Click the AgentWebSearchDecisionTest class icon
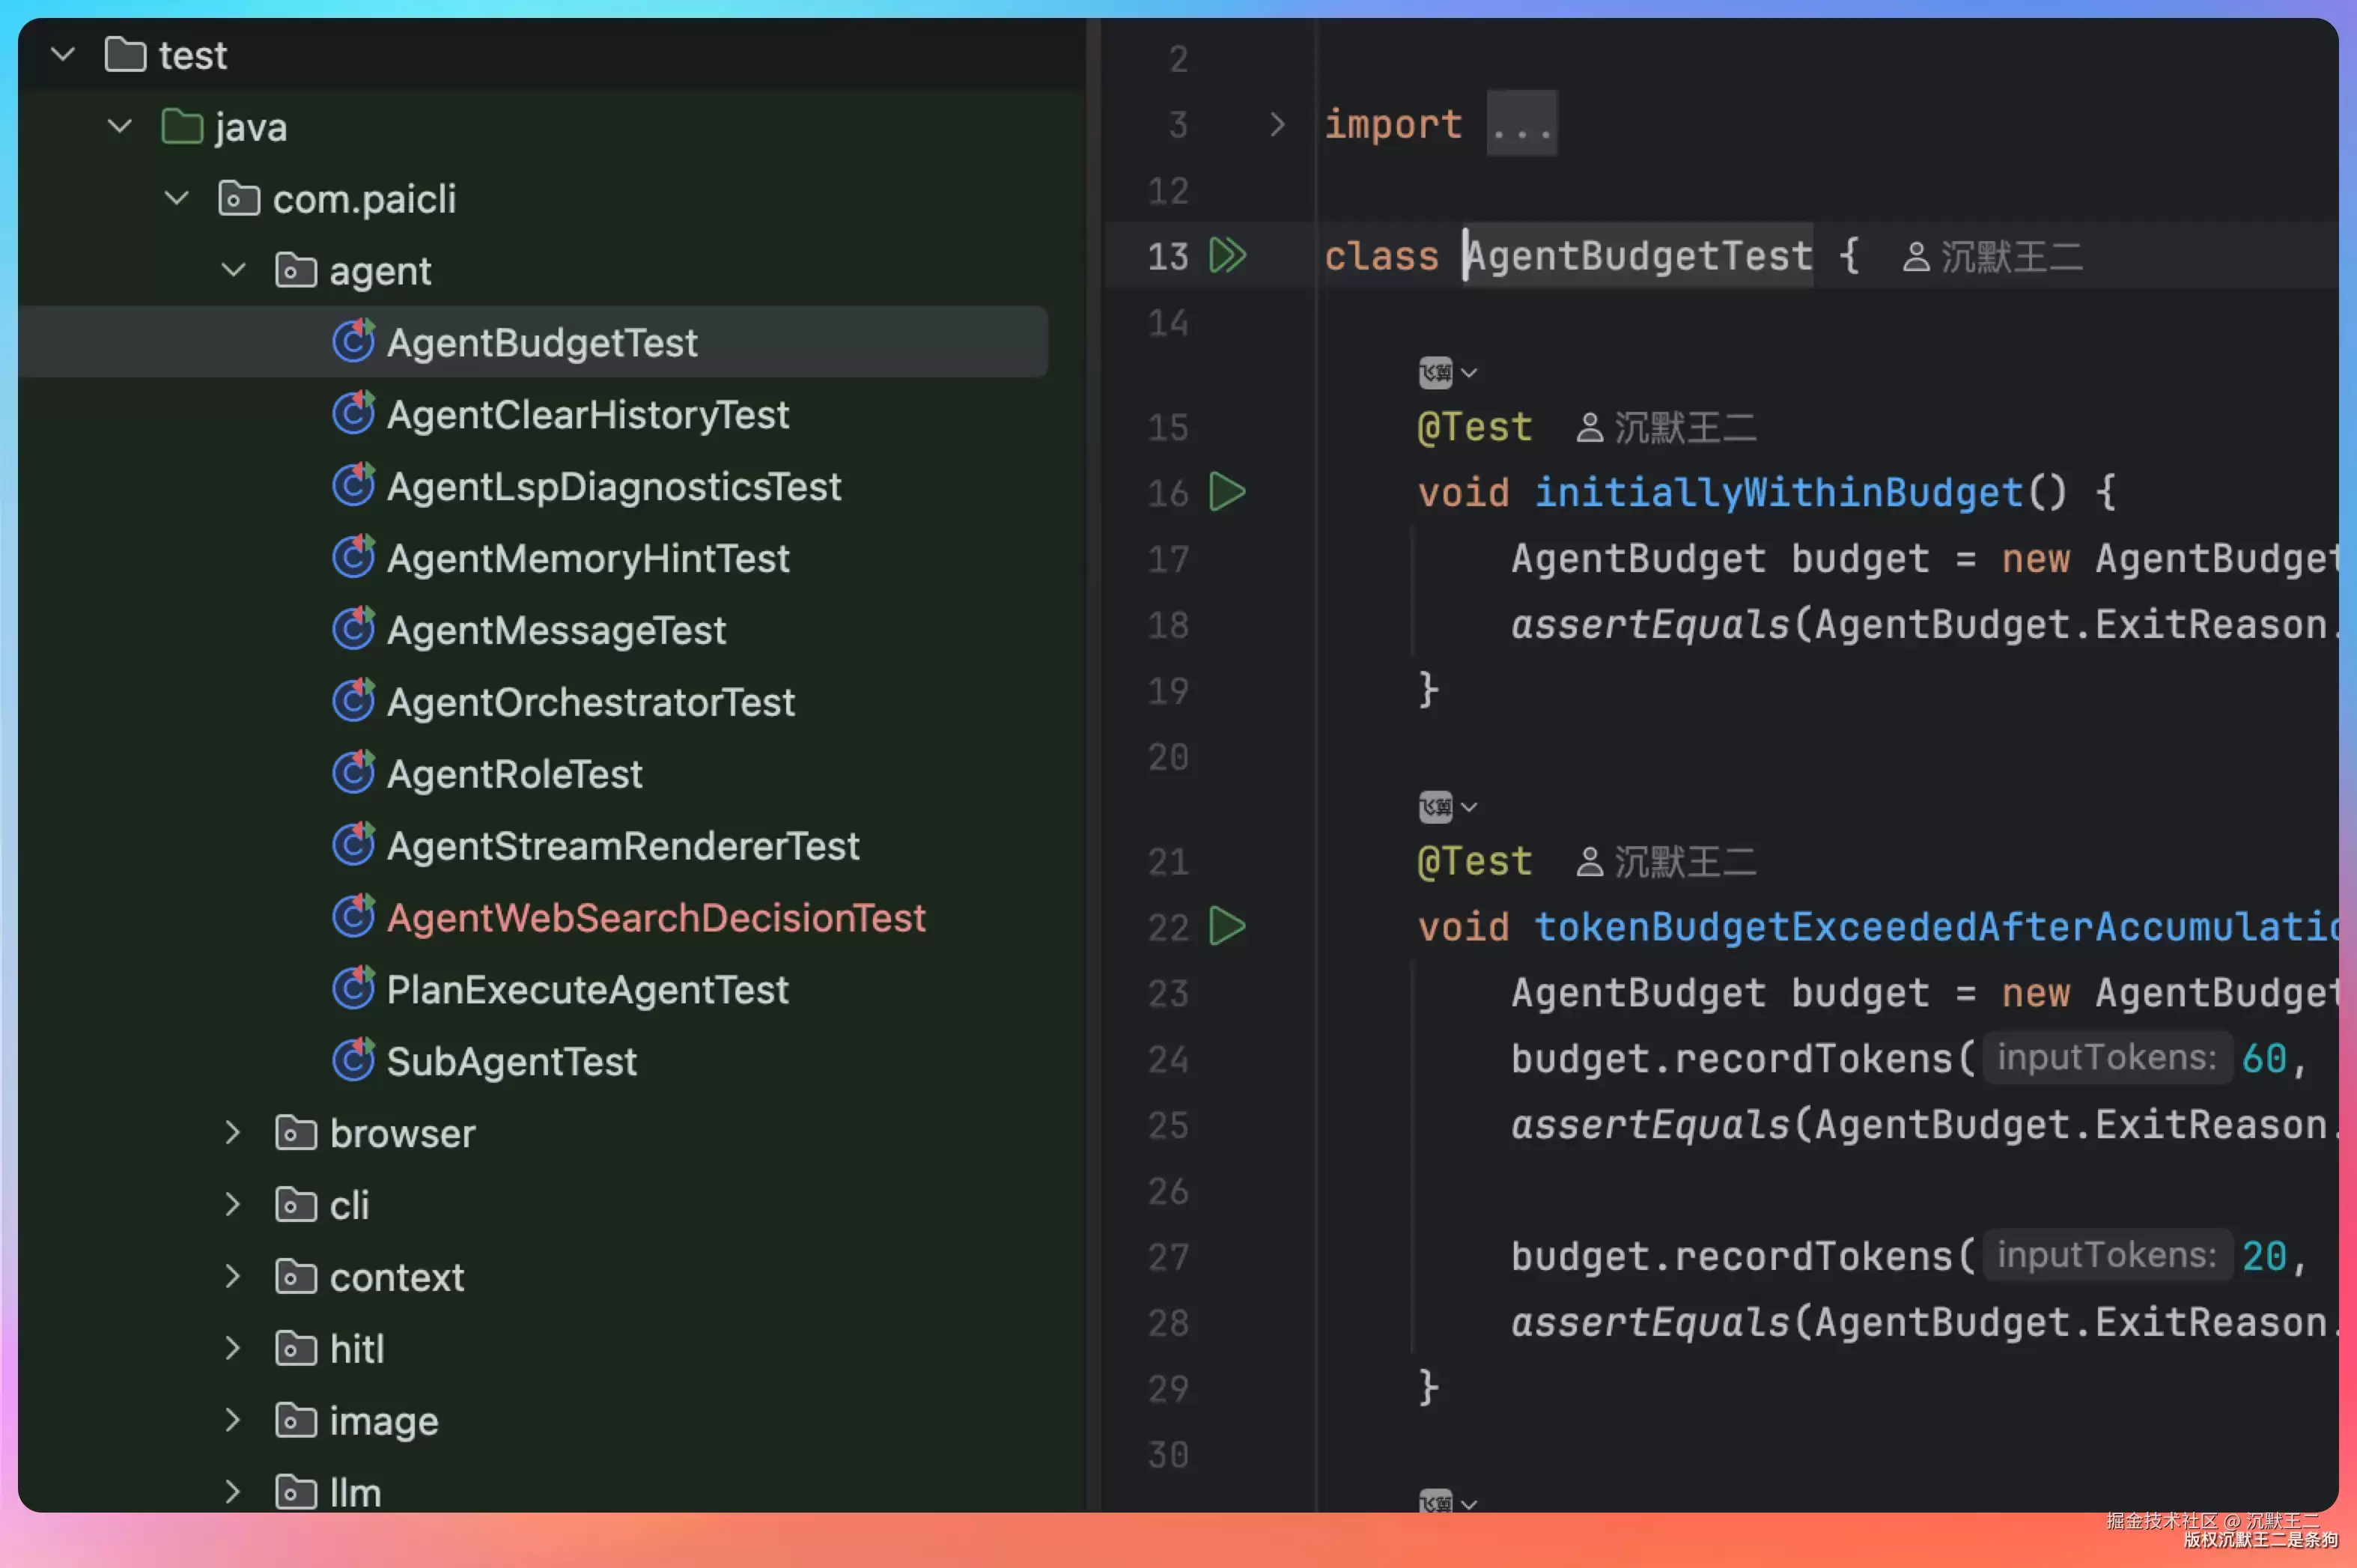The image size is (2357, 1568). 353,917
